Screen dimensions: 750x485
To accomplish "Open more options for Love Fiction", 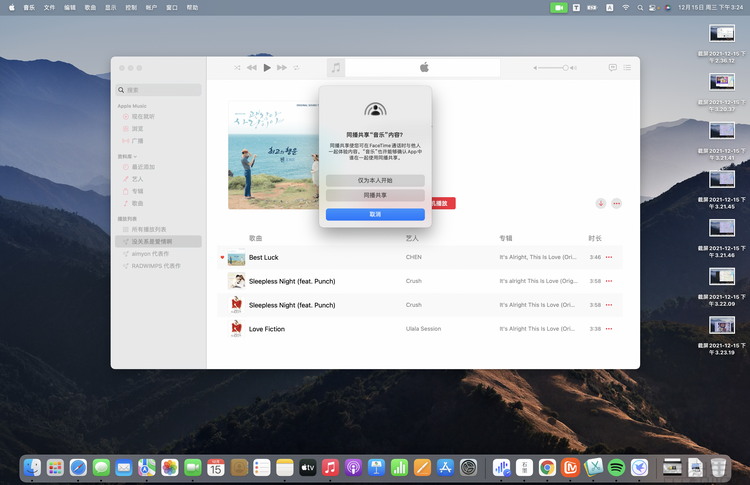I will pyautogui.click(x=609, y=329).
